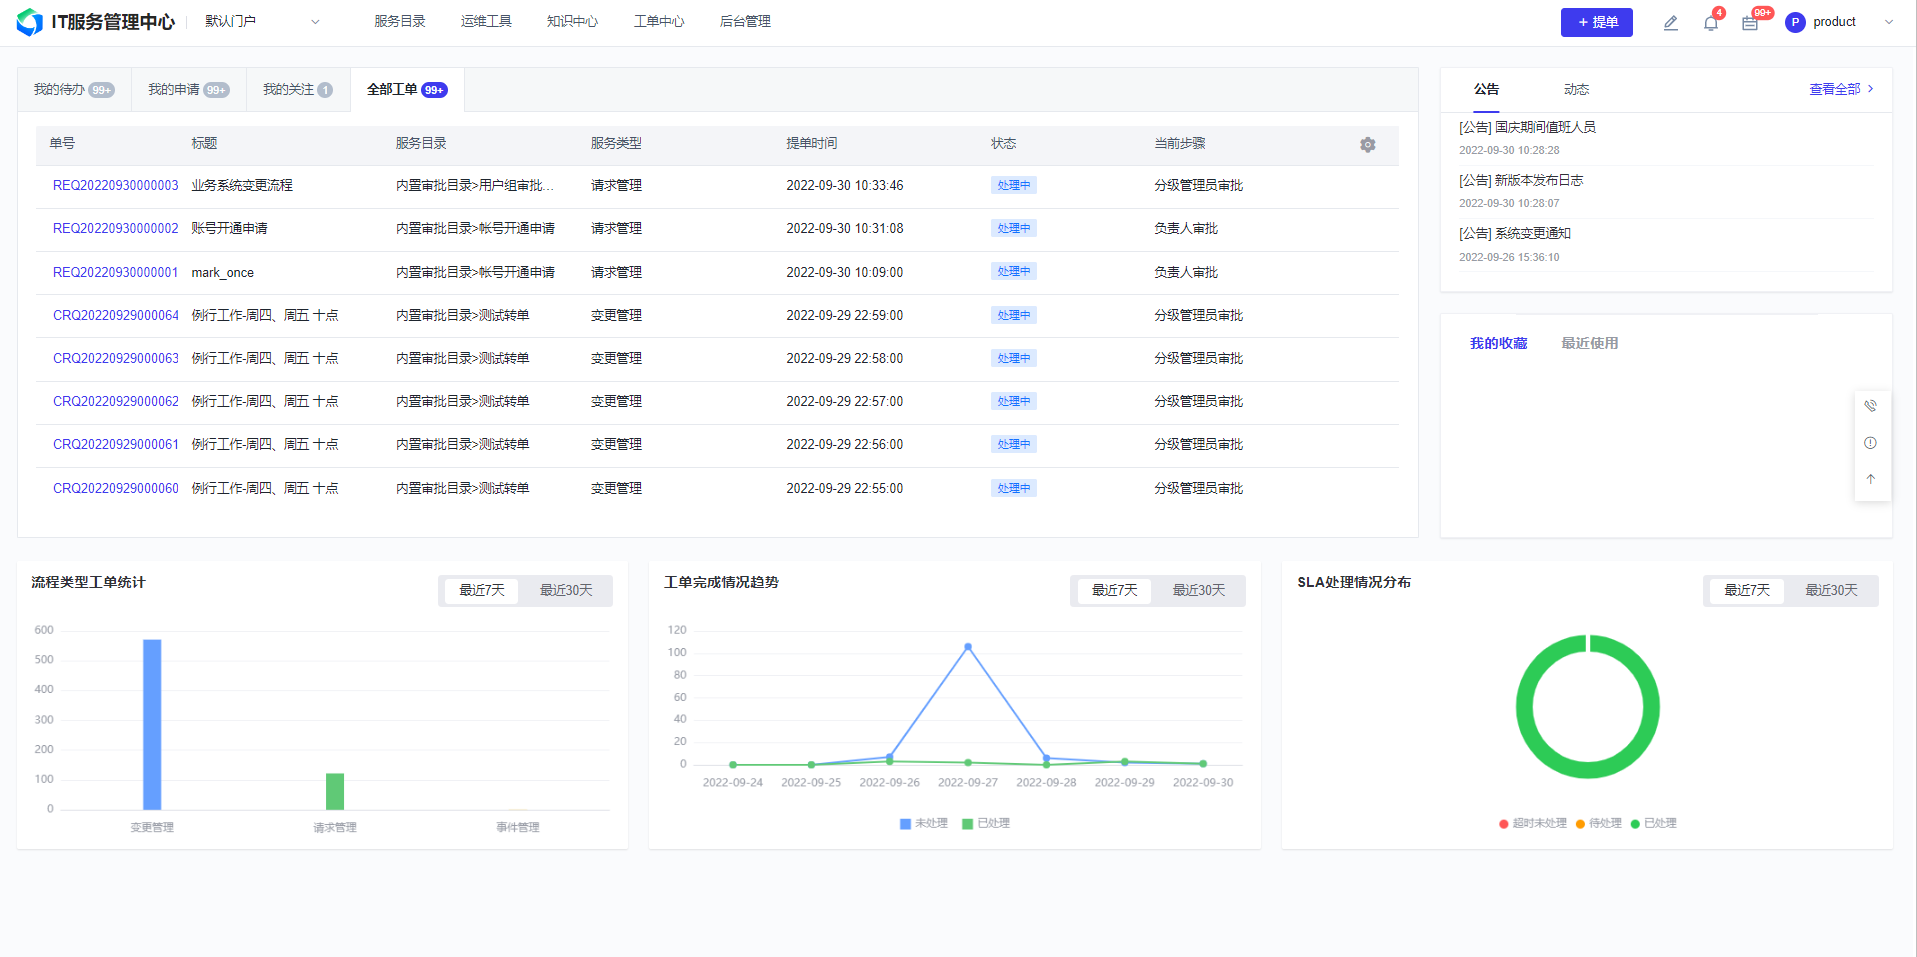Open the 国庆期间值班人员 announcement

(x=1527, y=128)
